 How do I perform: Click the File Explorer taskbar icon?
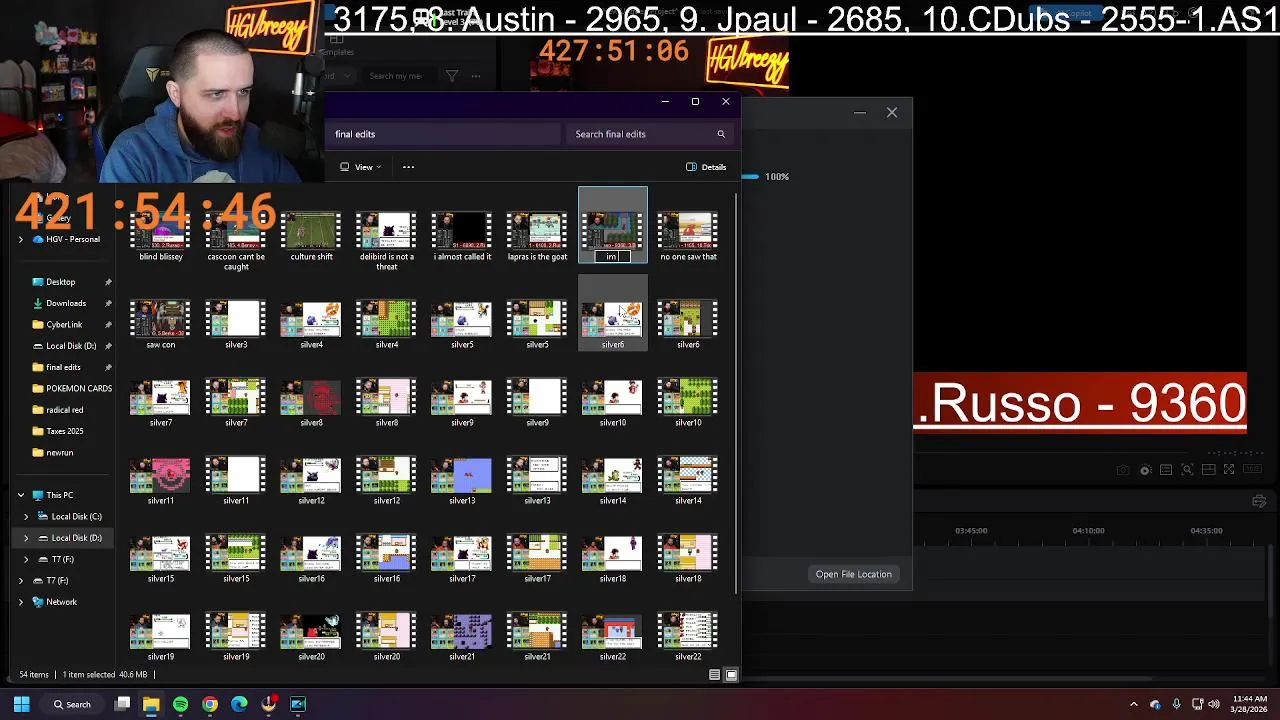tap(151, 704)
